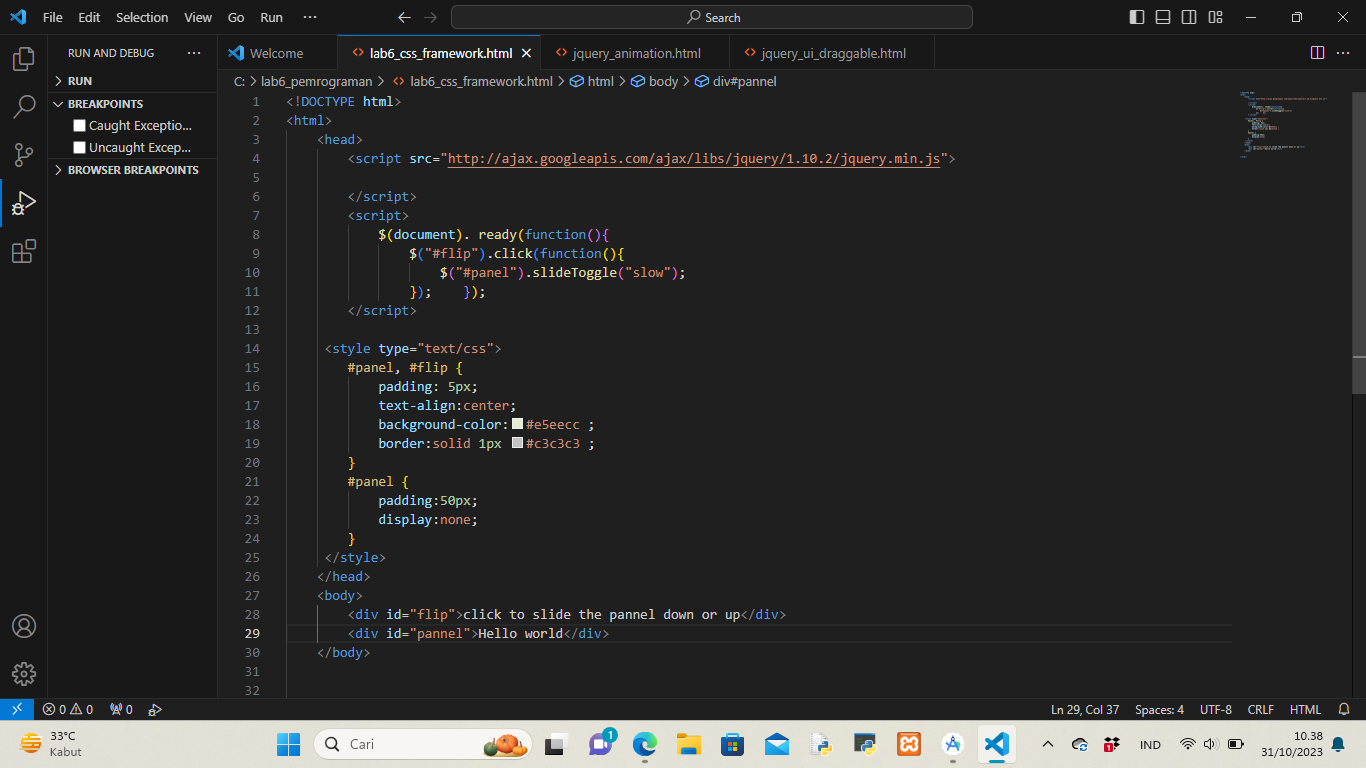Image resolution: width=1366 pixels, height=768 pixels.
Task: Open the Run menu
Action: pyautogui.click(x=270, y=17)
